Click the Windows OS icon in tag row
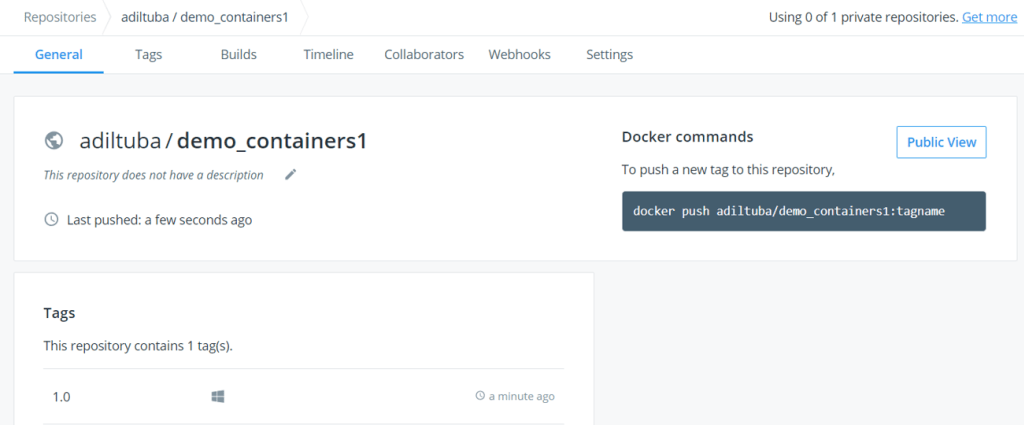The height and width of the screenshot is (425, 1024). coord(218,396)
